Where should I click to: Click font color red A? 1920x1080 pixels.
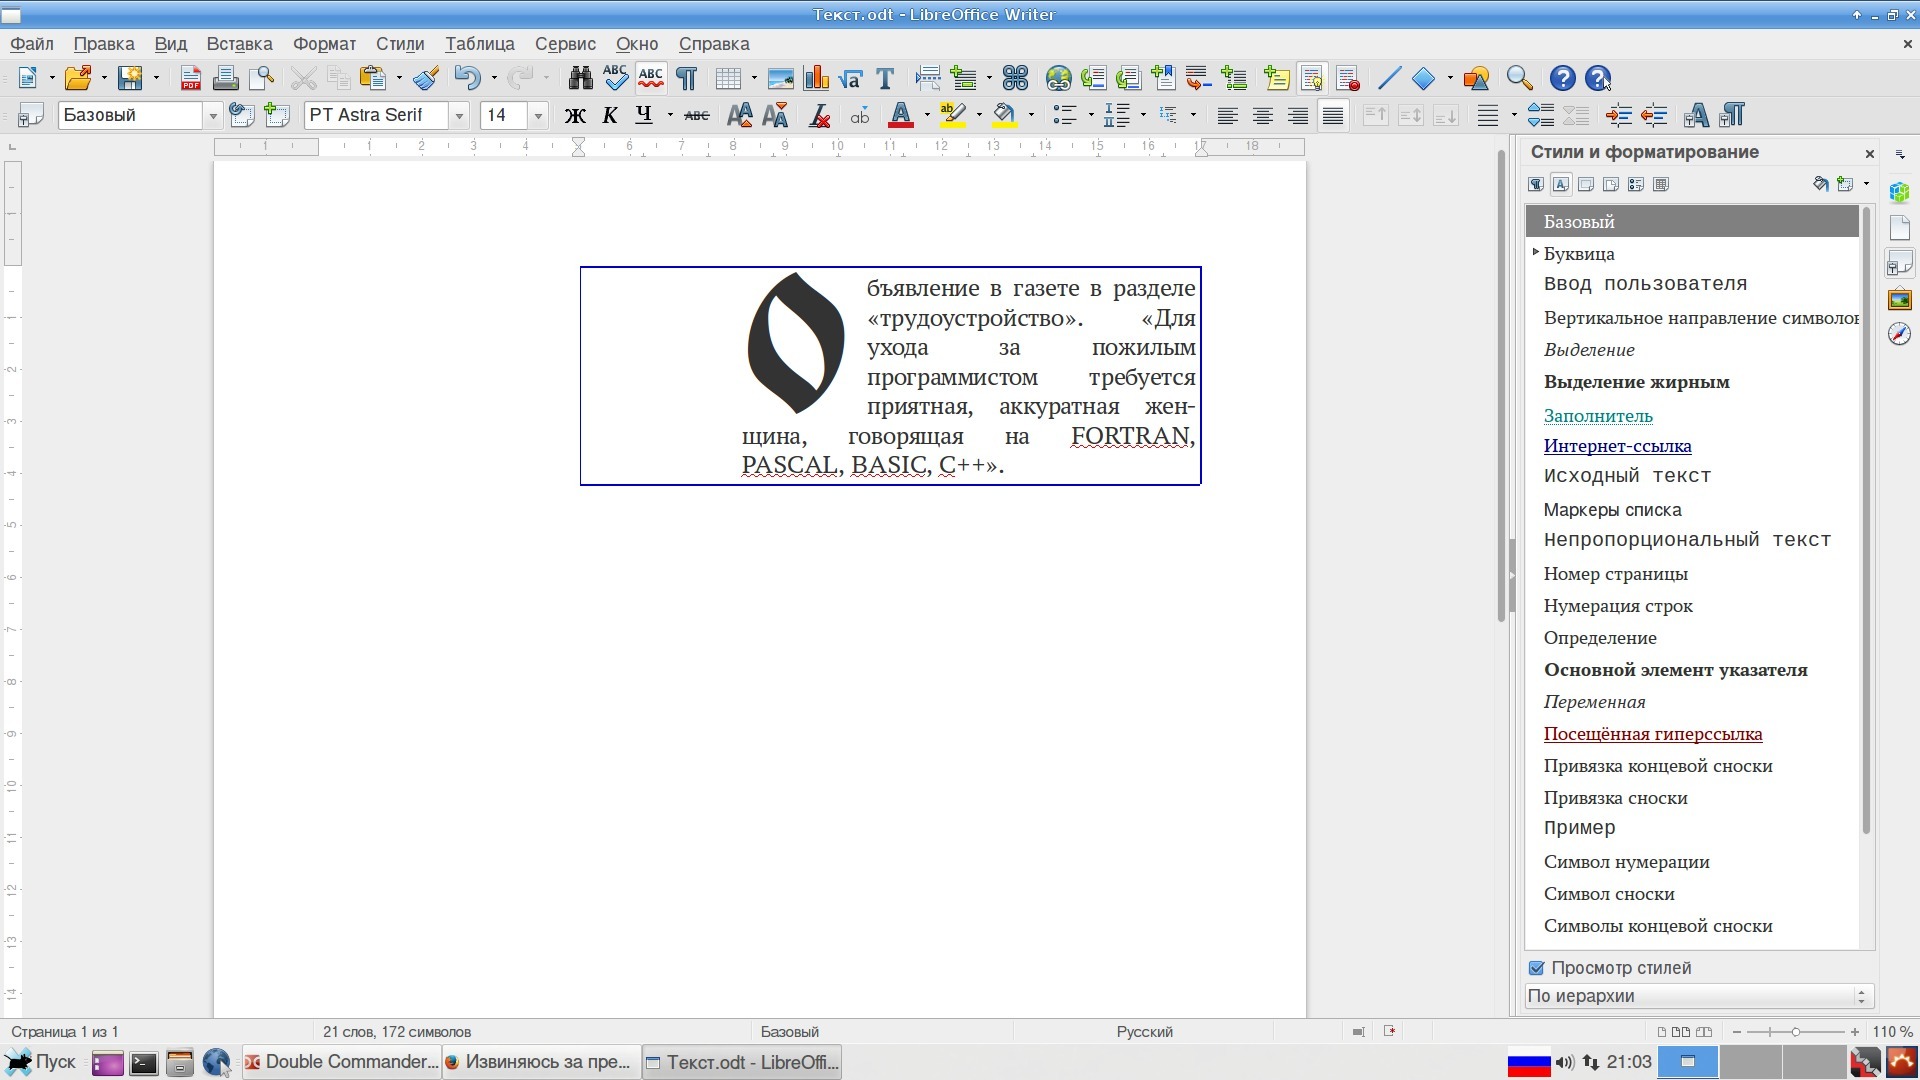tap(900, 115)
